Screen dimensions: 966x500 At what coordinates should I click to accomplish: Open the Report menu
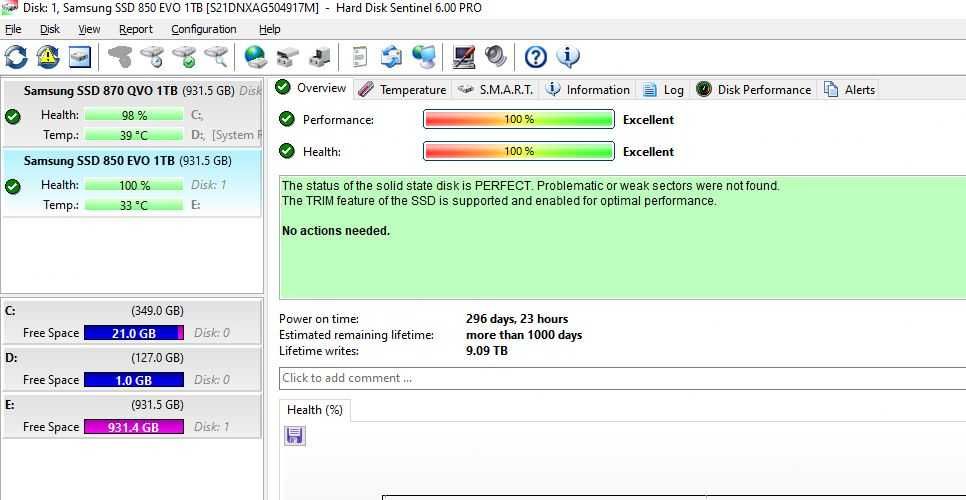click(x=136, y=29)
